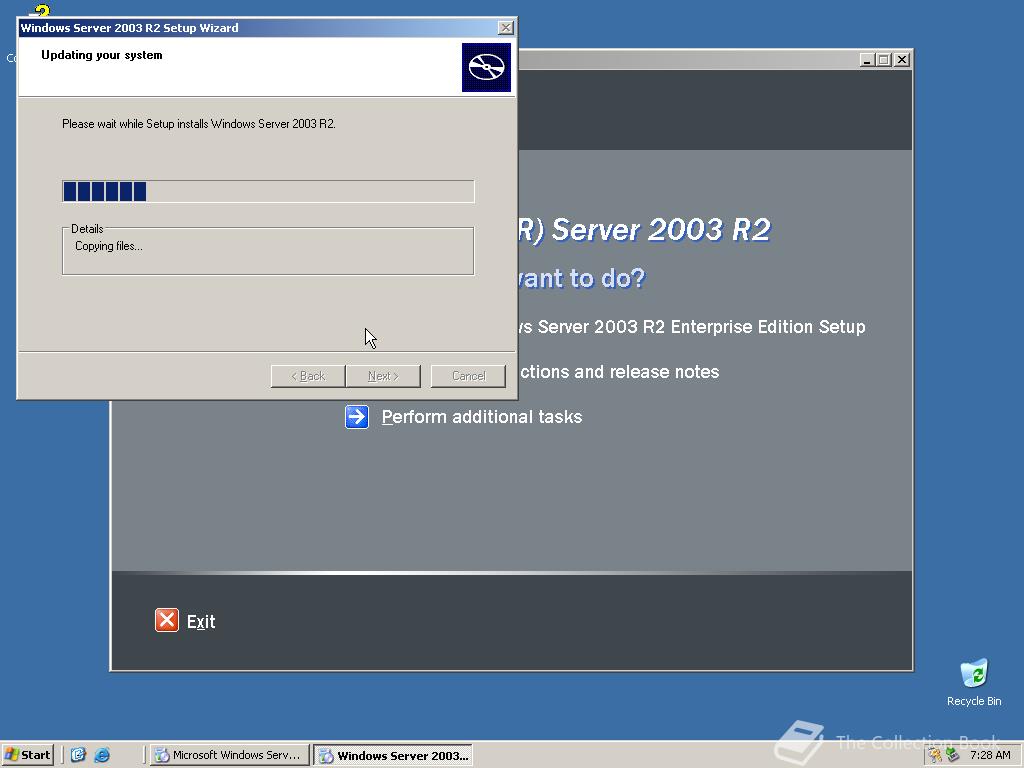
Task: Click the clock showing 7:28 AM
Action: (x=990, y=755)
